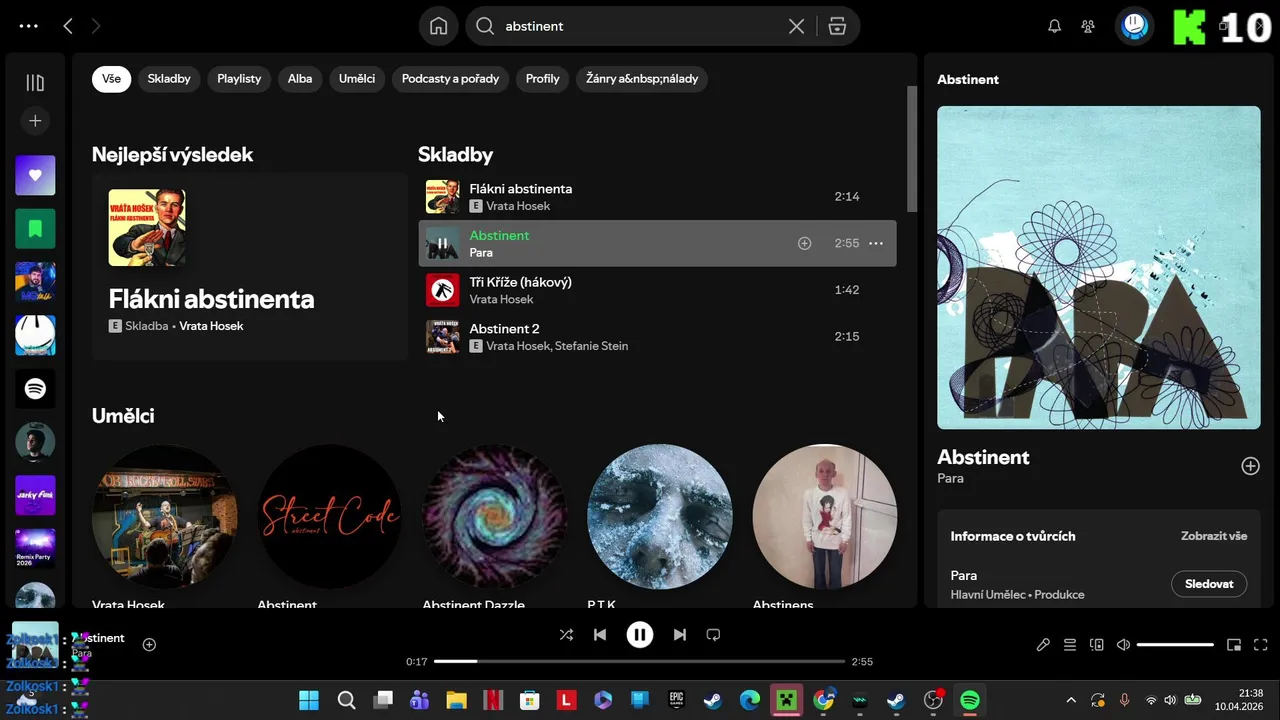Click the results vertical scrollbar
This screenshot has width=1280, height=720.
(911, 148)
